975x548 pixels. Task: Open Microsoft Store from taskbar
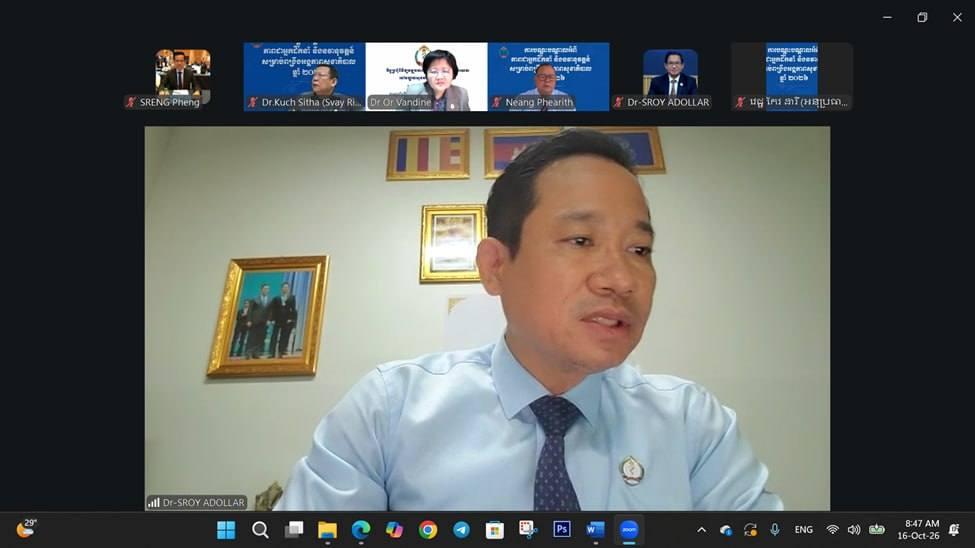494,530
